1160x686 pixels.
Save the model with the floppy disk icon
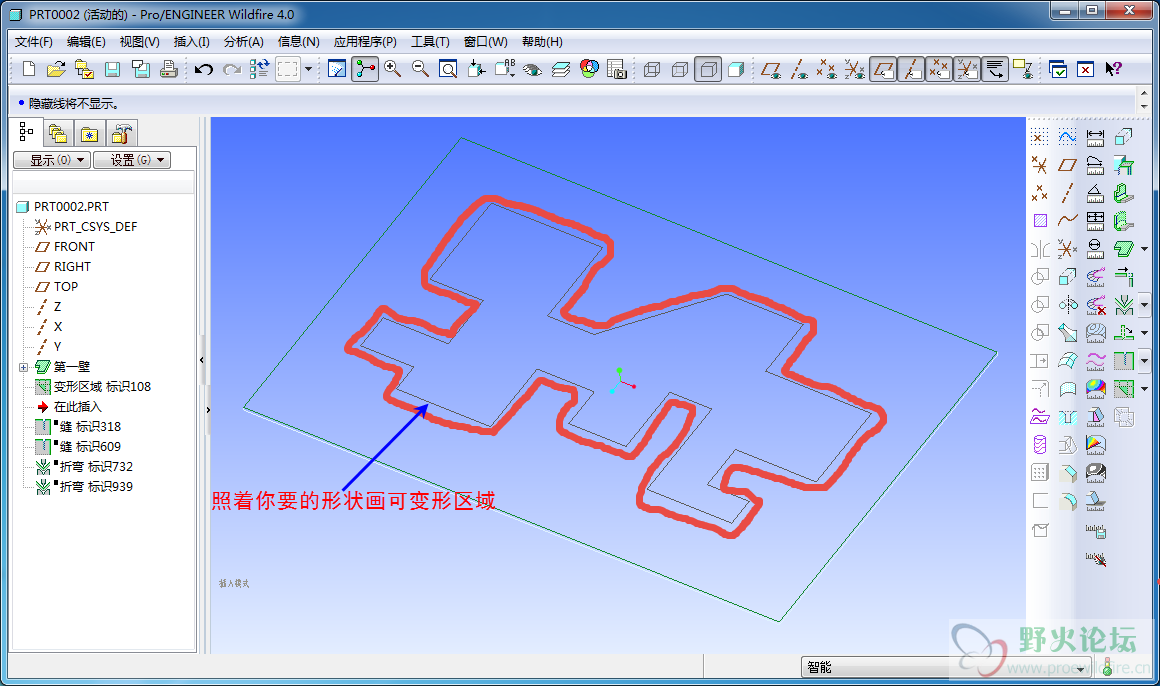[112, 70]
